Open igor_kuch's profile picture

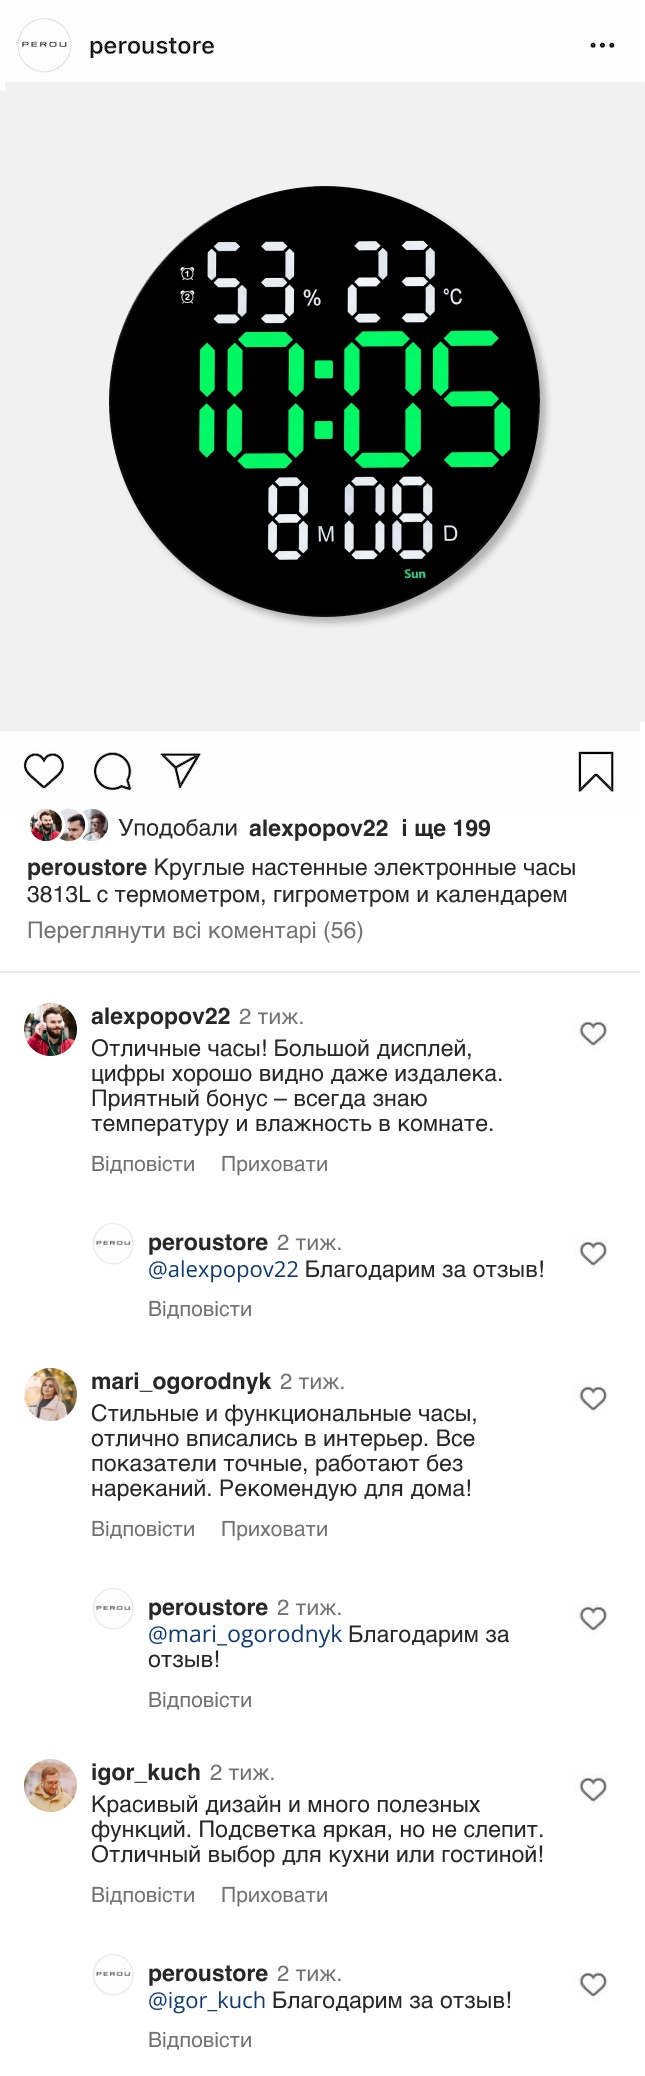click(50, 1785)
